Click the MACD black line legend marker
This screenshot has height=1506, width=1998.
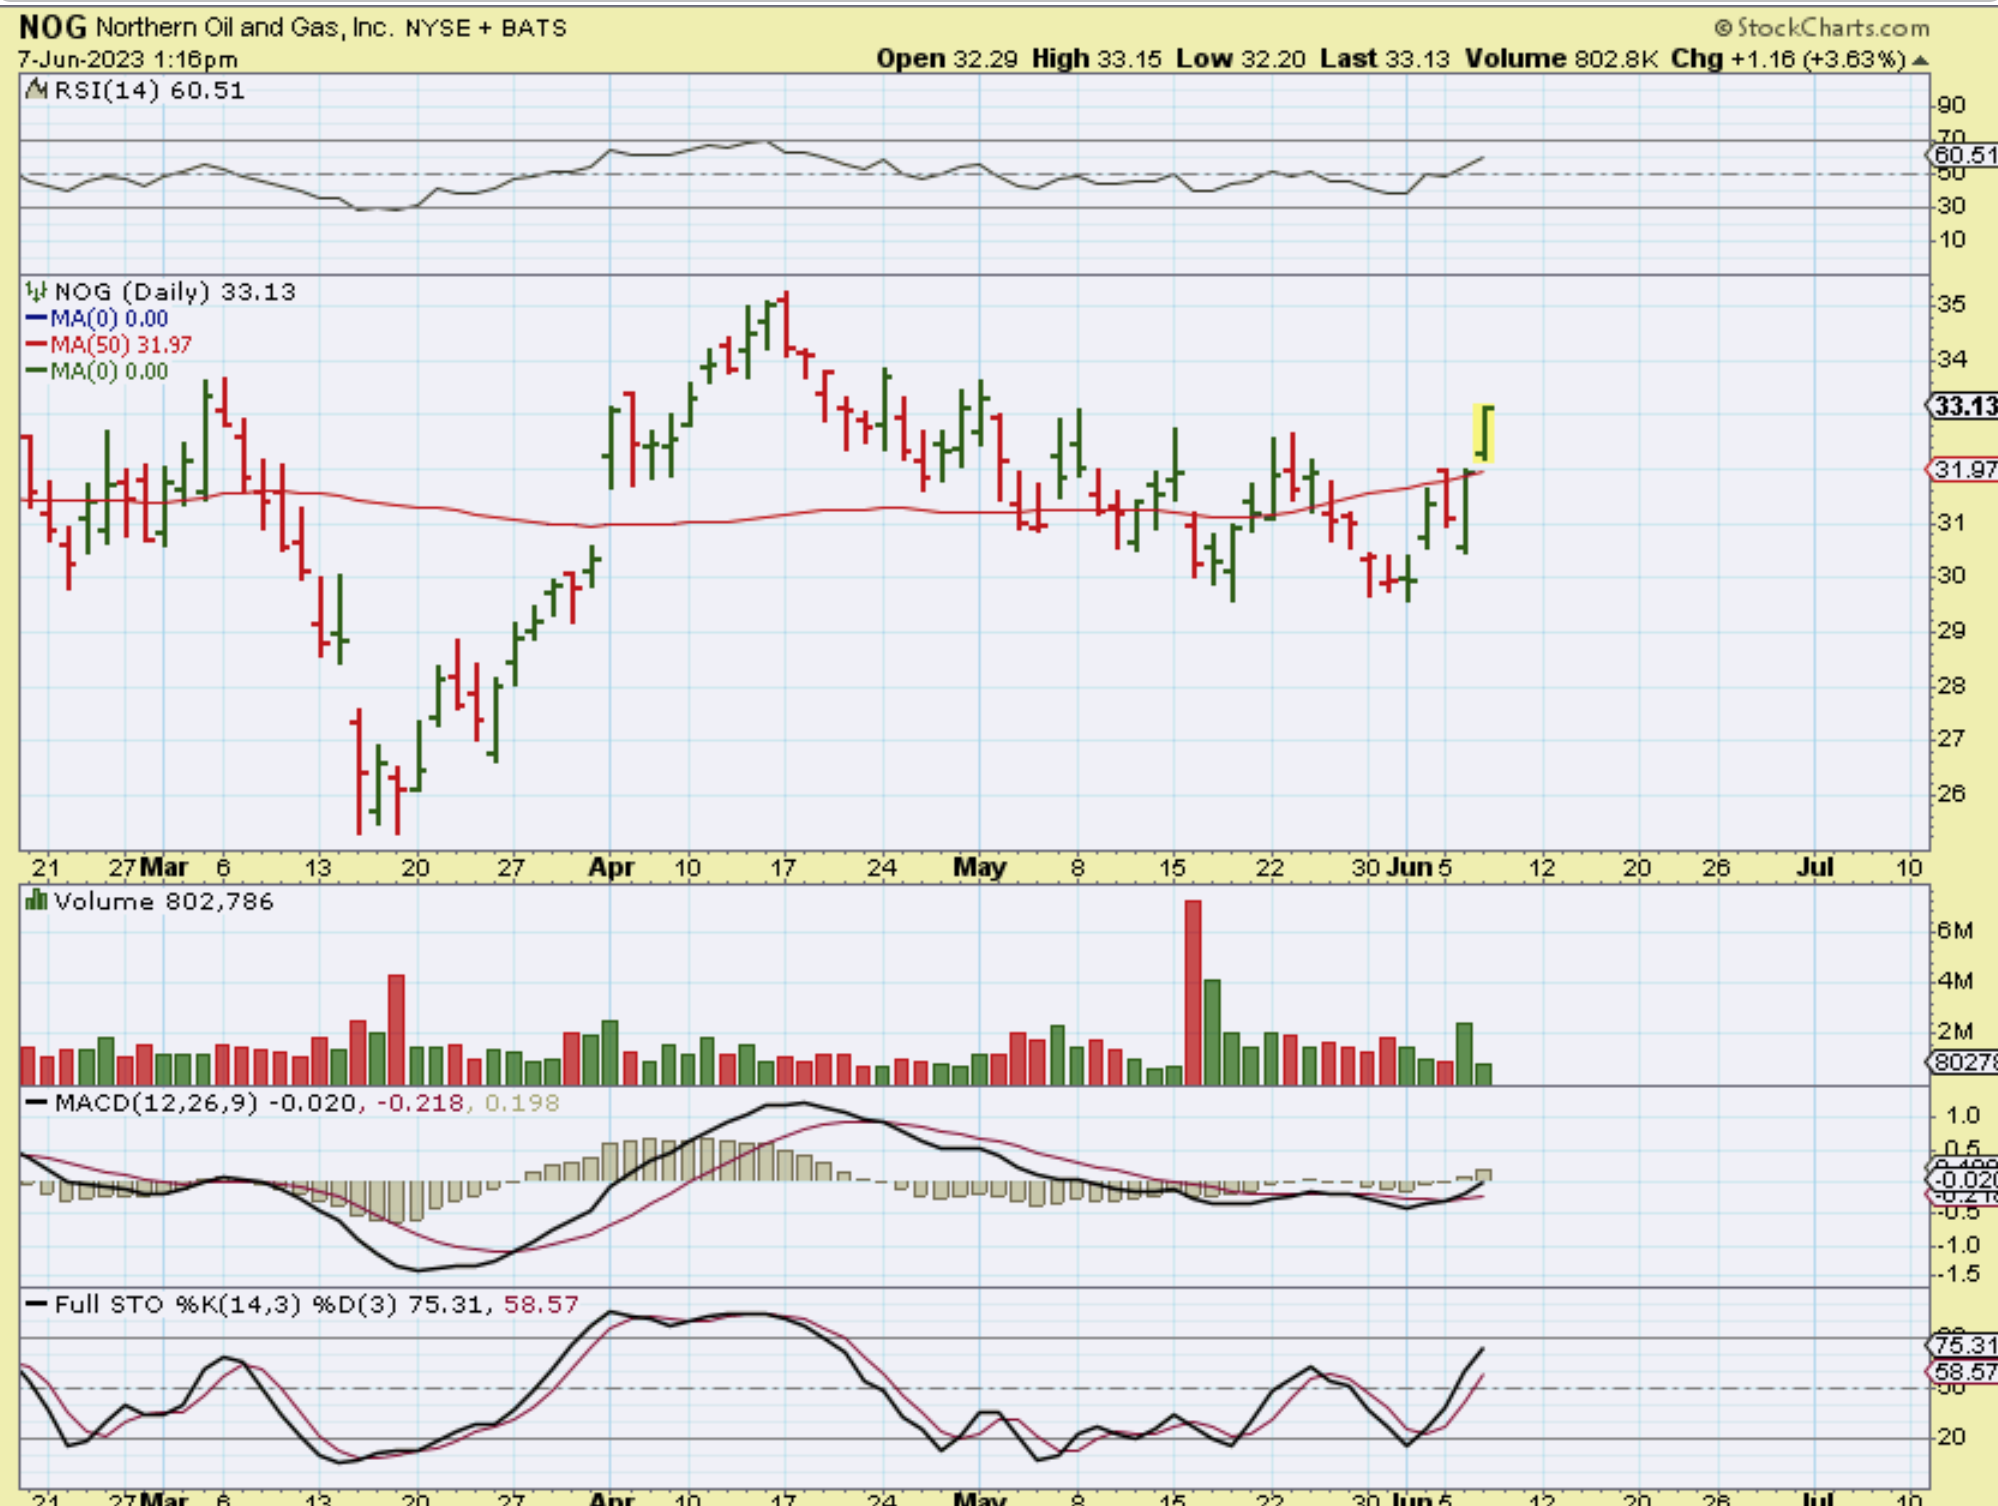tap(37, 1103)
